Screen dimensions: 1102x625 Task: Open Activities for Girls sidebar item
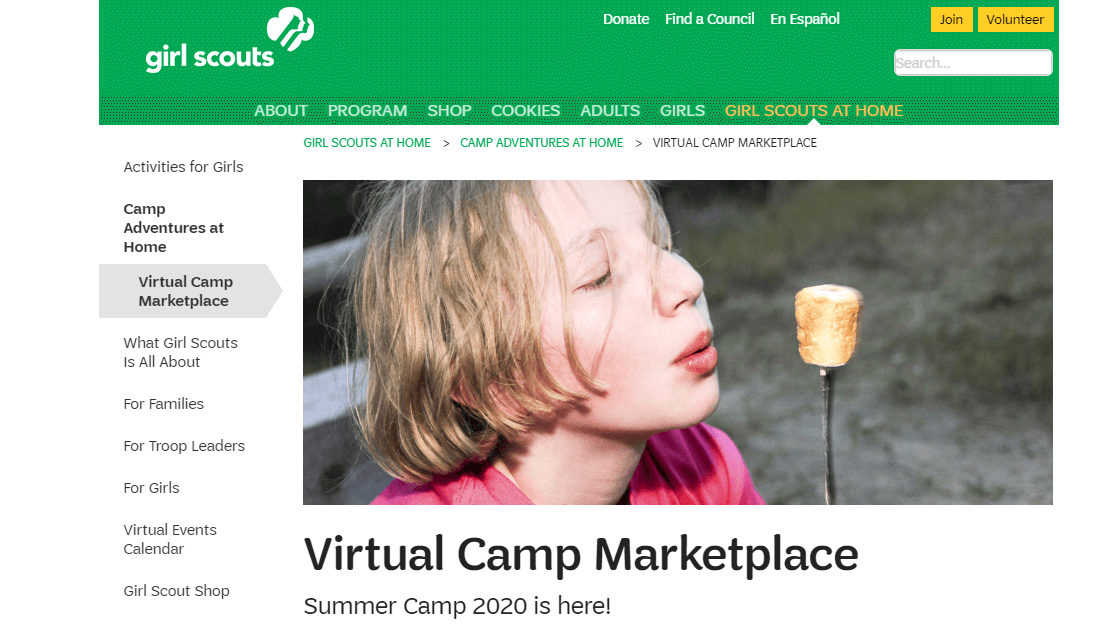pyautogui.click(x=183, y=167)
